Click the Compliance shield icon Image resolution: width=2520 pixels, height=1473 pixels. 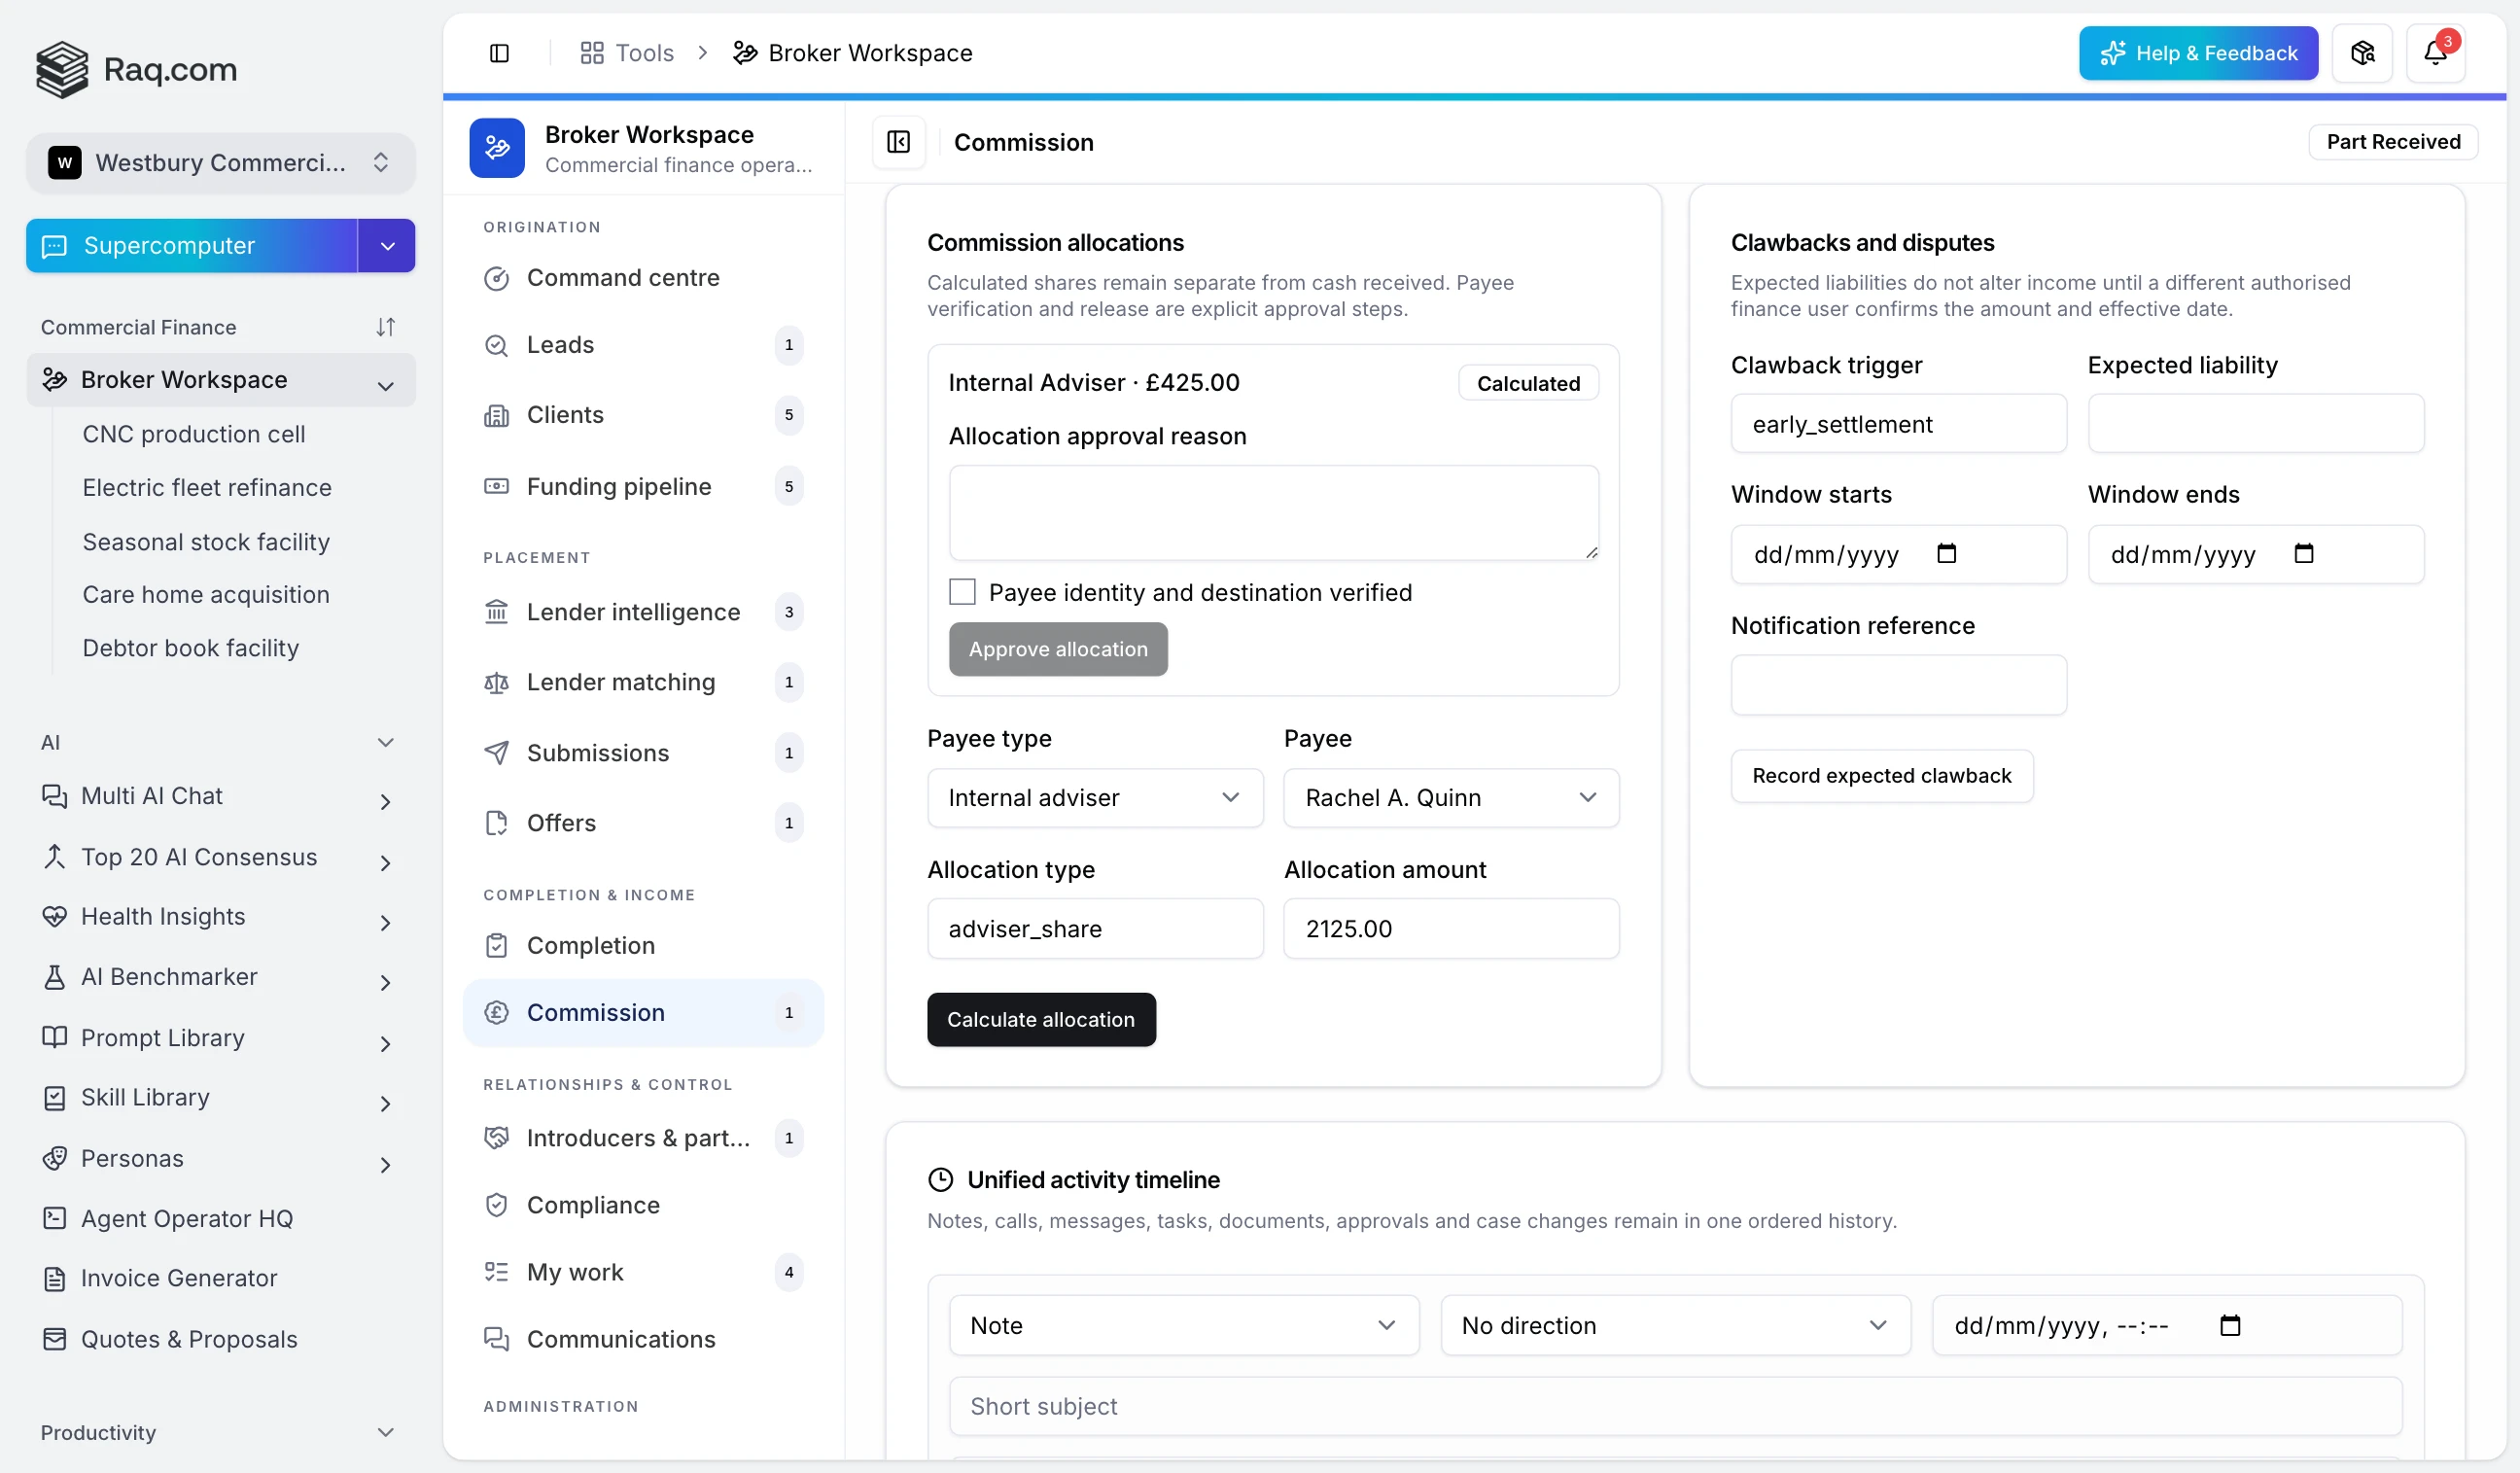click(x=496, y=1205)
